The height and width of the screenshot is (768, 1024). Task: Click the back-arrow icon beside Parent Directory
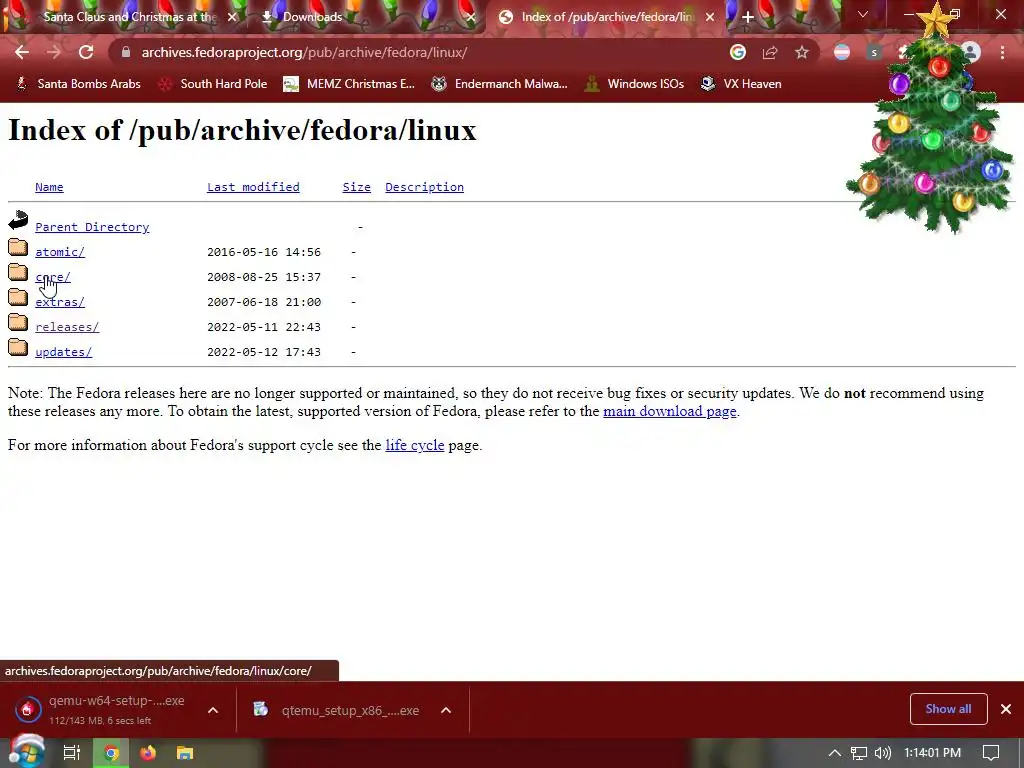[x=18, y=221]
